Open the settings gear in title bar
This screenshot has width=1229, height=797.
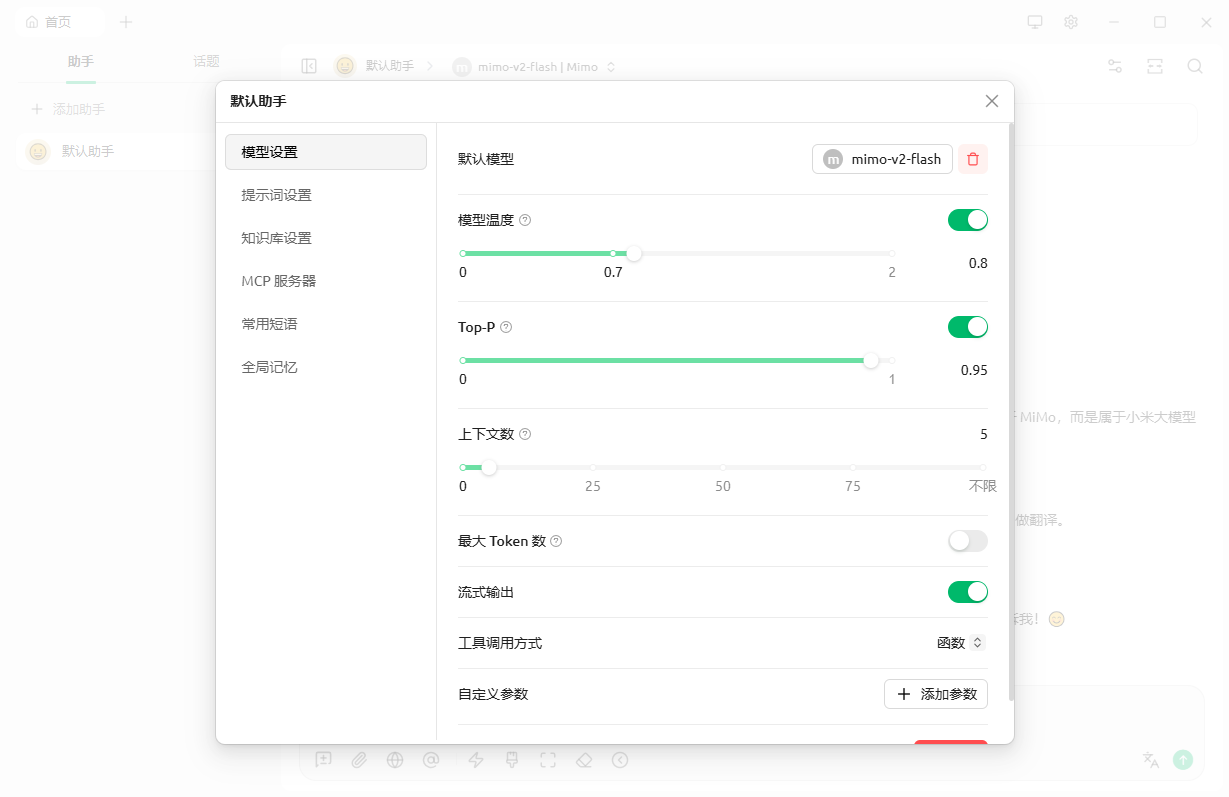[x=1071, y=22]
